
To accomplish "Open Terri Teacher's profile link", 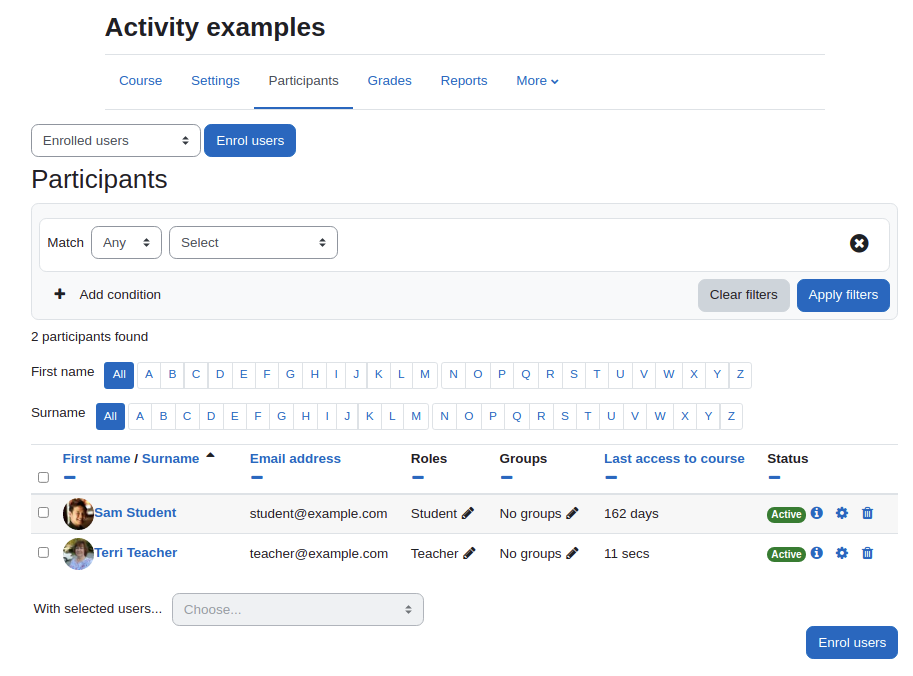I will 136,553.
